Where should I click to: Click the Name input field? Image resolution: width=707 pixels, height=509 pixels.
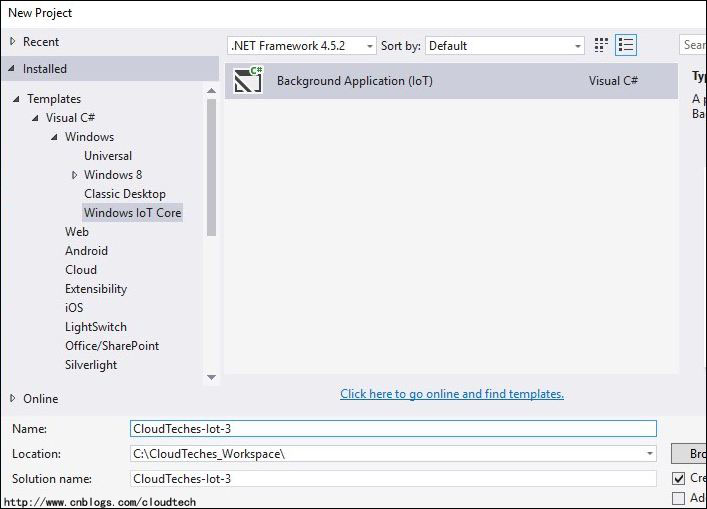pyautogui.click(x=393, y=428)
